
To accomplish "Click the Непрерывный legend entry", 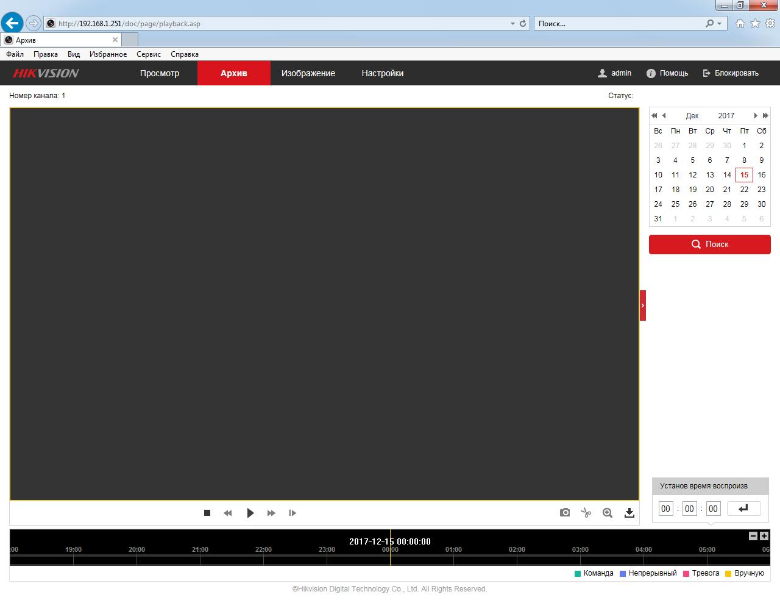I will pos(648,573).
